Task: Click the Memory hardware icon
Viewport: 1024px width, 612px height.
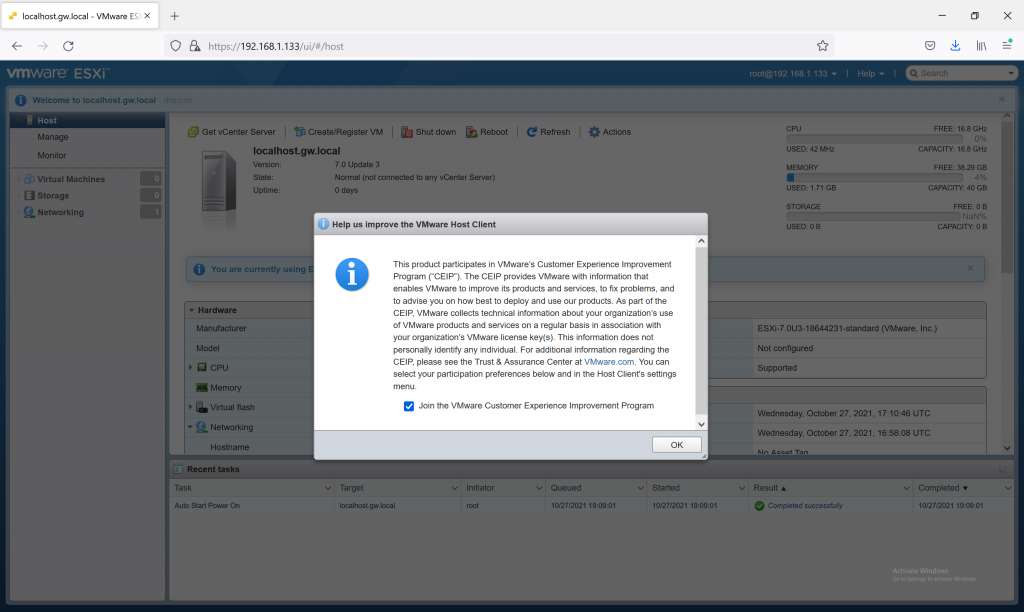Action: [202, 388]
